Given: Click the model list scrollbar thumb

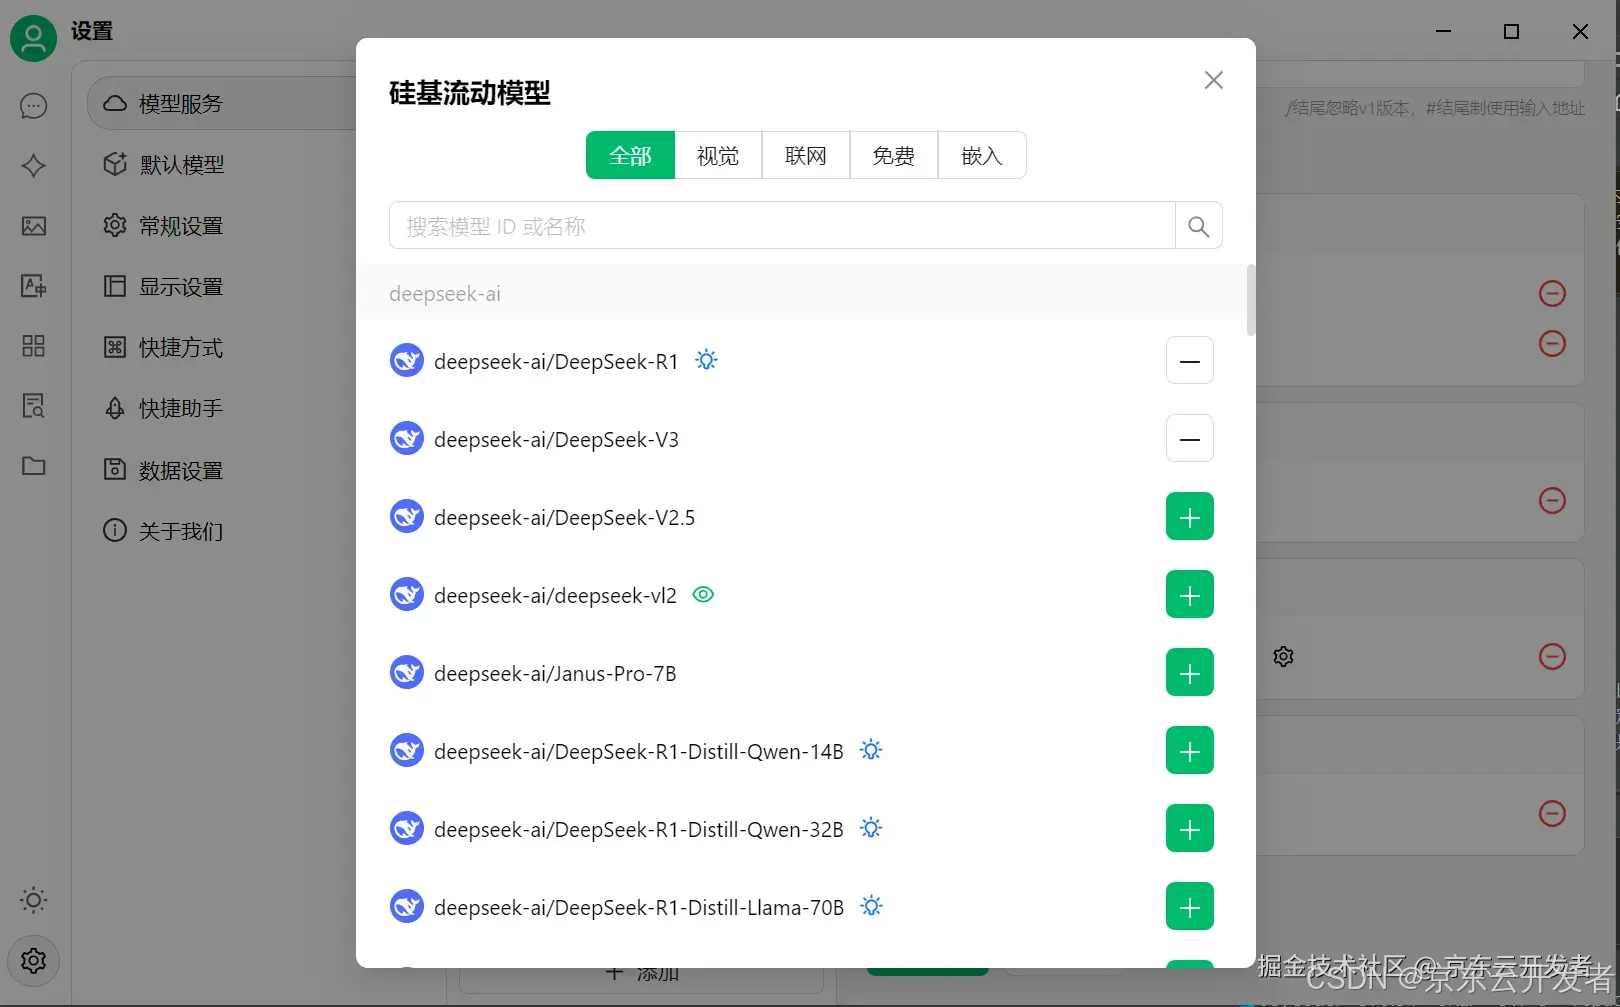Looking at the screenshot, I should point(1251,300).
